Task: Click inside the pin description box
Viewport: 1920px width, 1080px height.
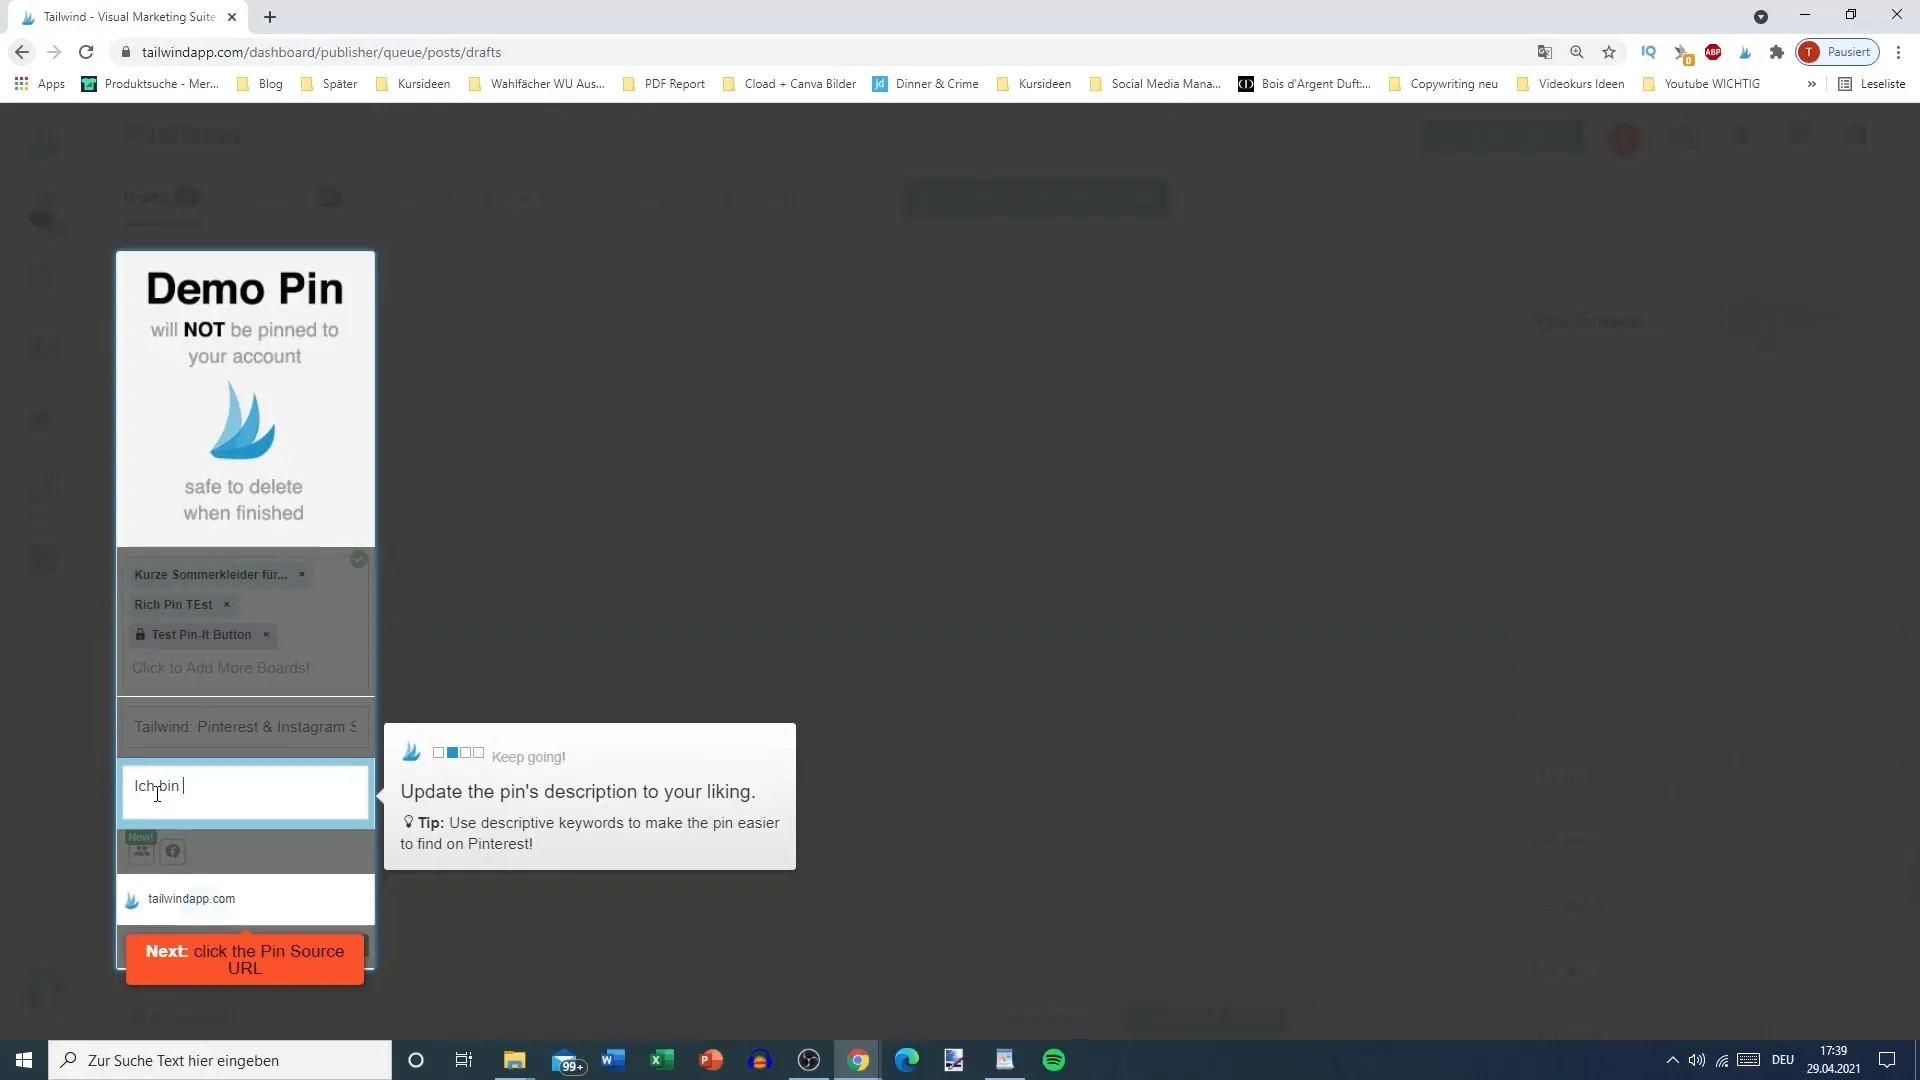Action: (x=245, y=793)
